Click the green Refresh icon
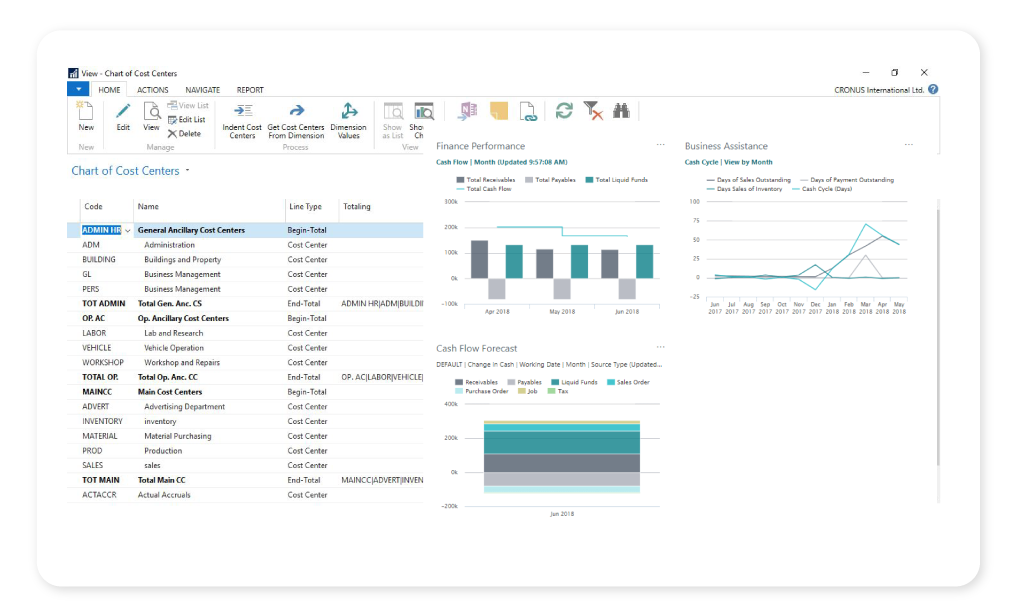This screenshot has height=616, width=1012. [x=564, y=111]
